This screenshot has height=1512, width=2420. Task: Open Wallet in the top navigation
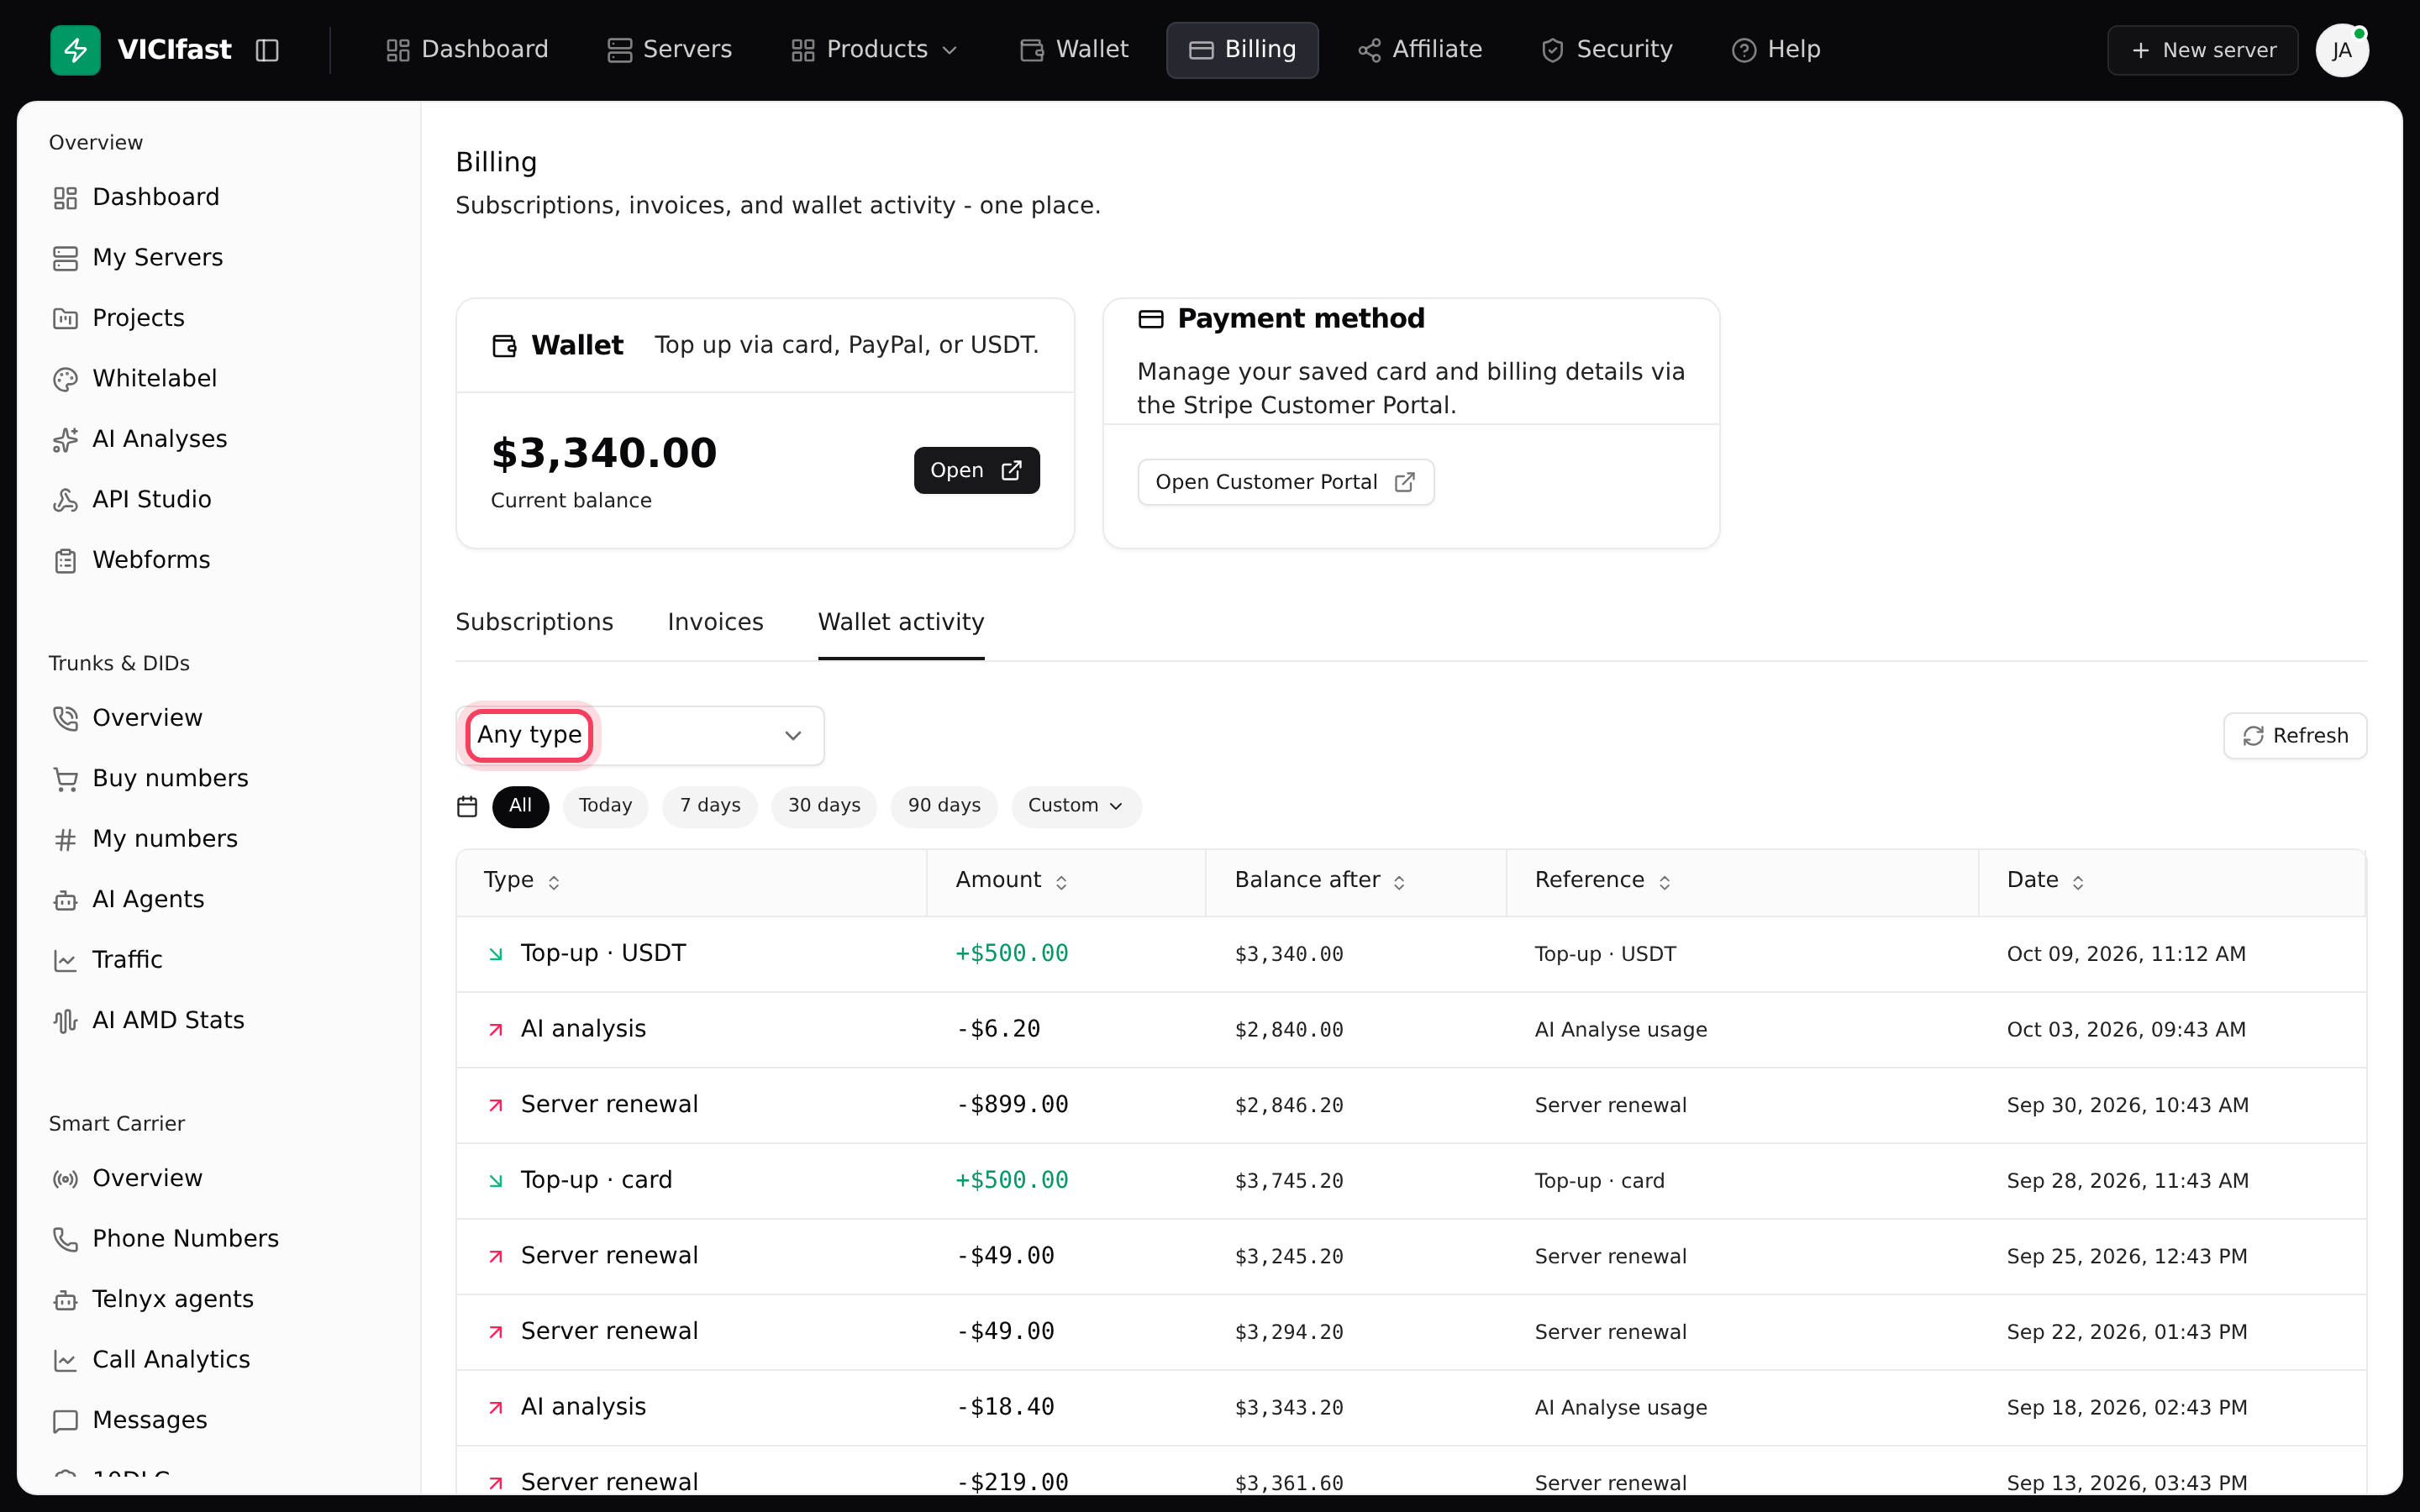(x=1074, y=50)
